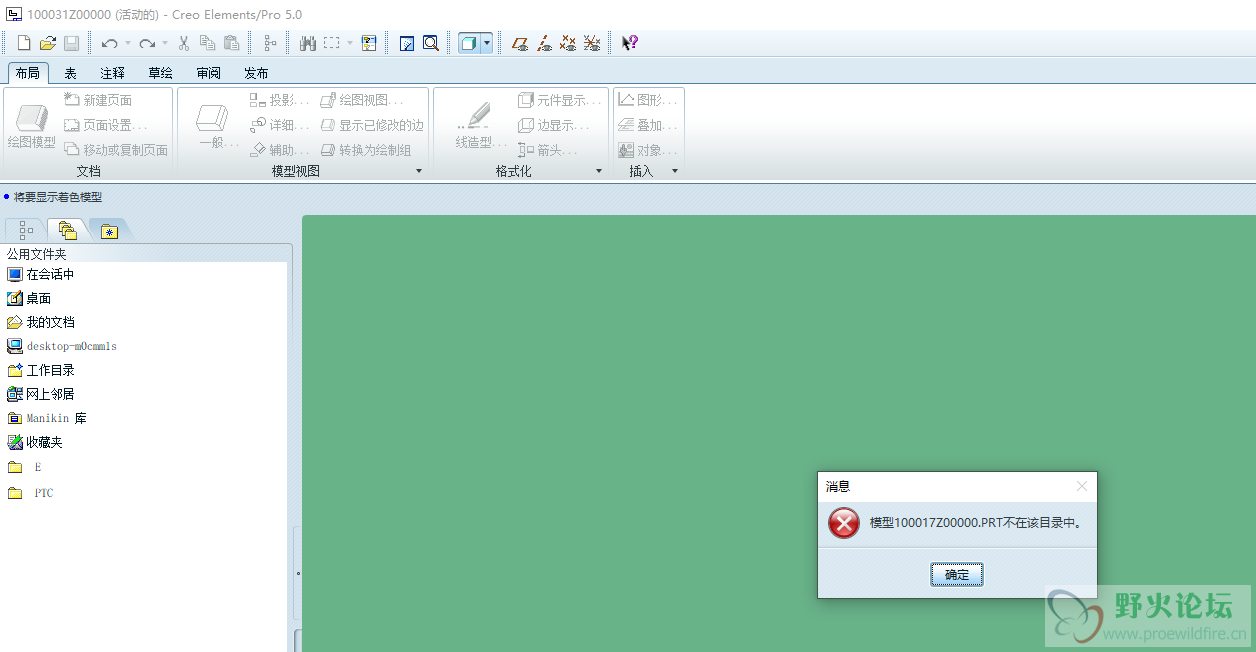This screenshot has height=652, width=1256.
Task: Click the context-sensitive Help icon
Action: (x=630, y=43)
